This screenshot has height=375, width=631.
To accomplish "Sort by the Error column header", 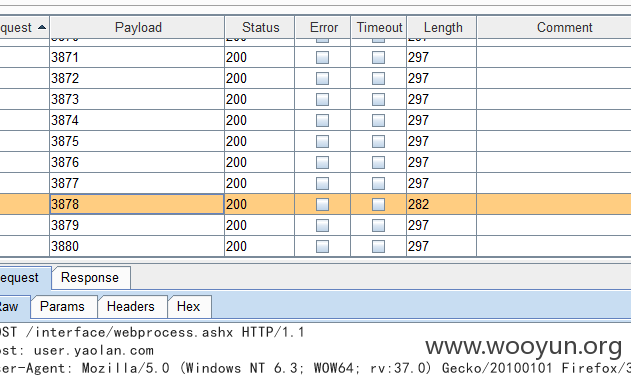I will point(323,27).
